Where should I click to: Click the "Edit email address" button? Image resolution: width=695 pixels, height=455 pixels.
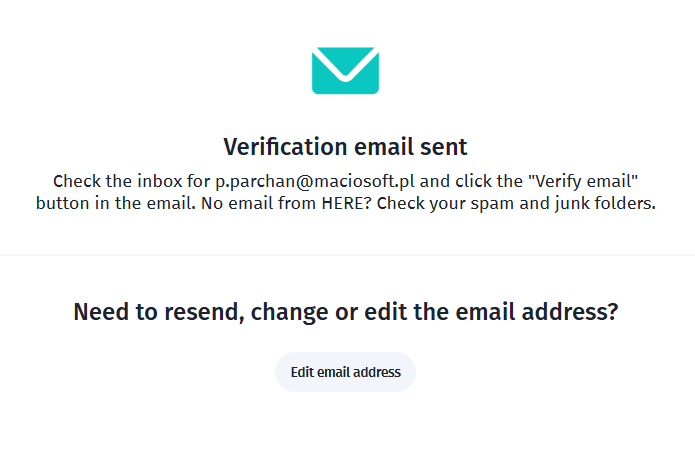[345, 372]
